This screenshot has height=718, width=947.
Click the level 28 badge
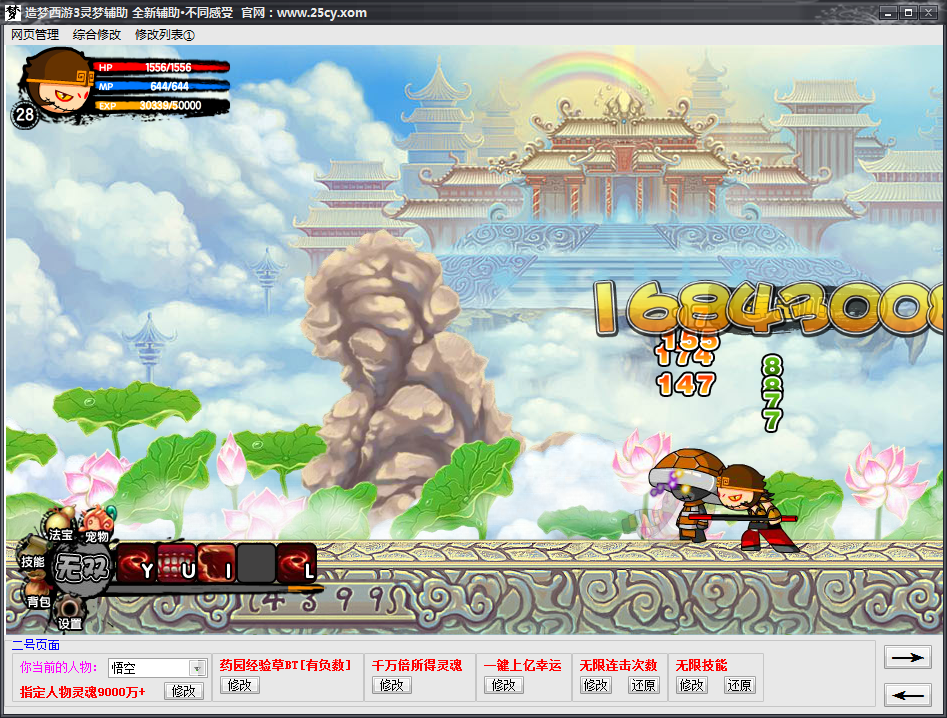tap(25, 114)
